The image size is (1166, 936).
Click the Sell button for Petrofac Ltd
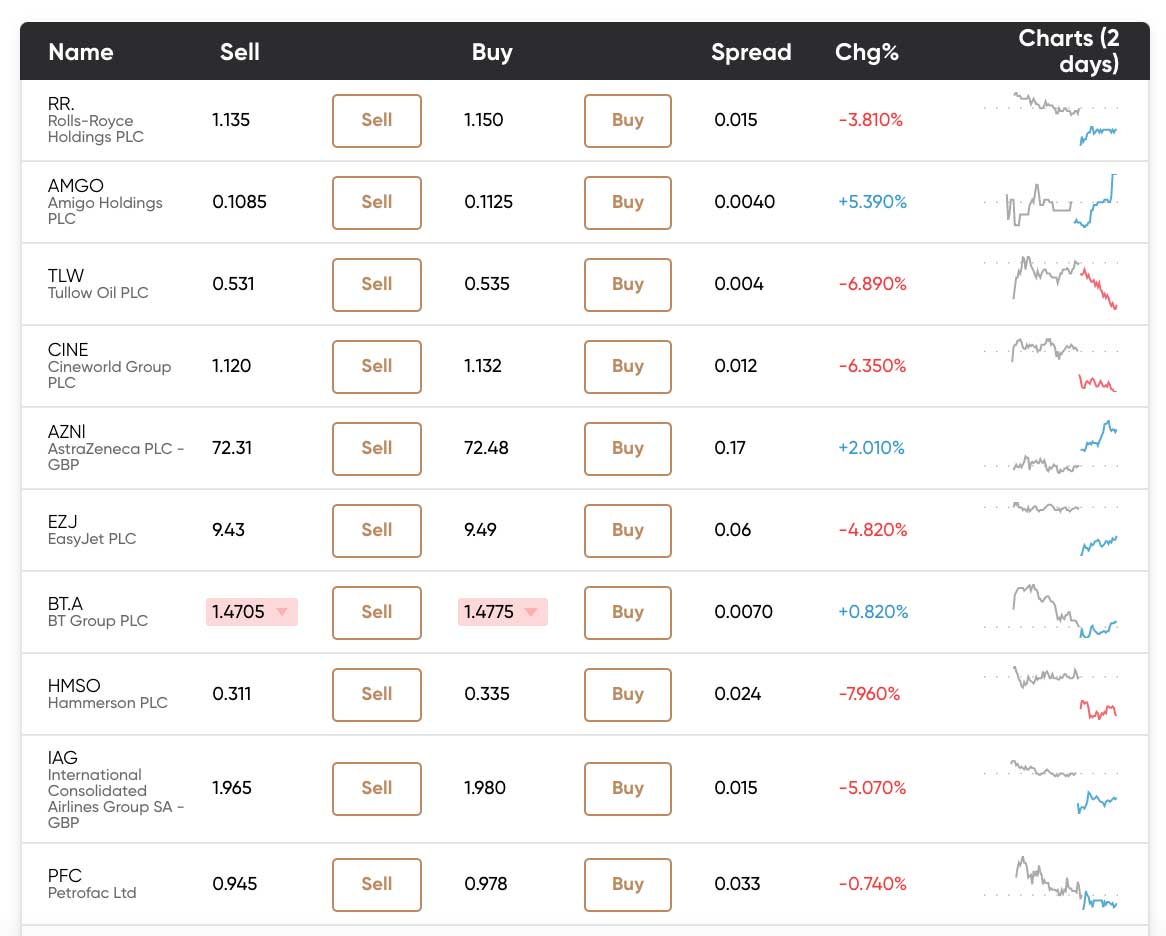pos(376,885)
